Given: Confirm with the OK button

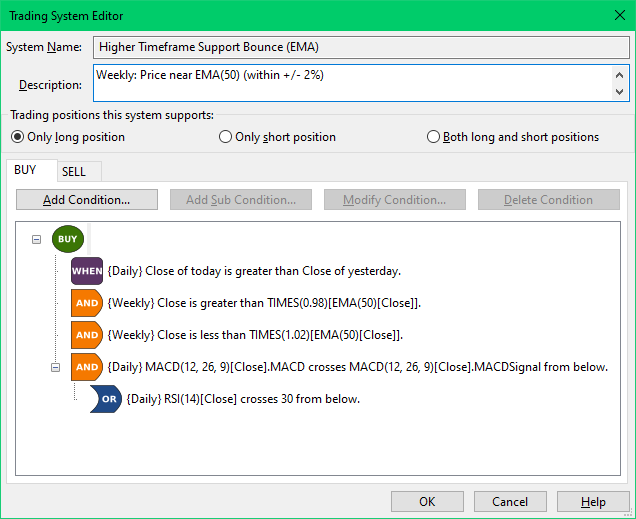Looking at the screenshot, I should point(428,502).
